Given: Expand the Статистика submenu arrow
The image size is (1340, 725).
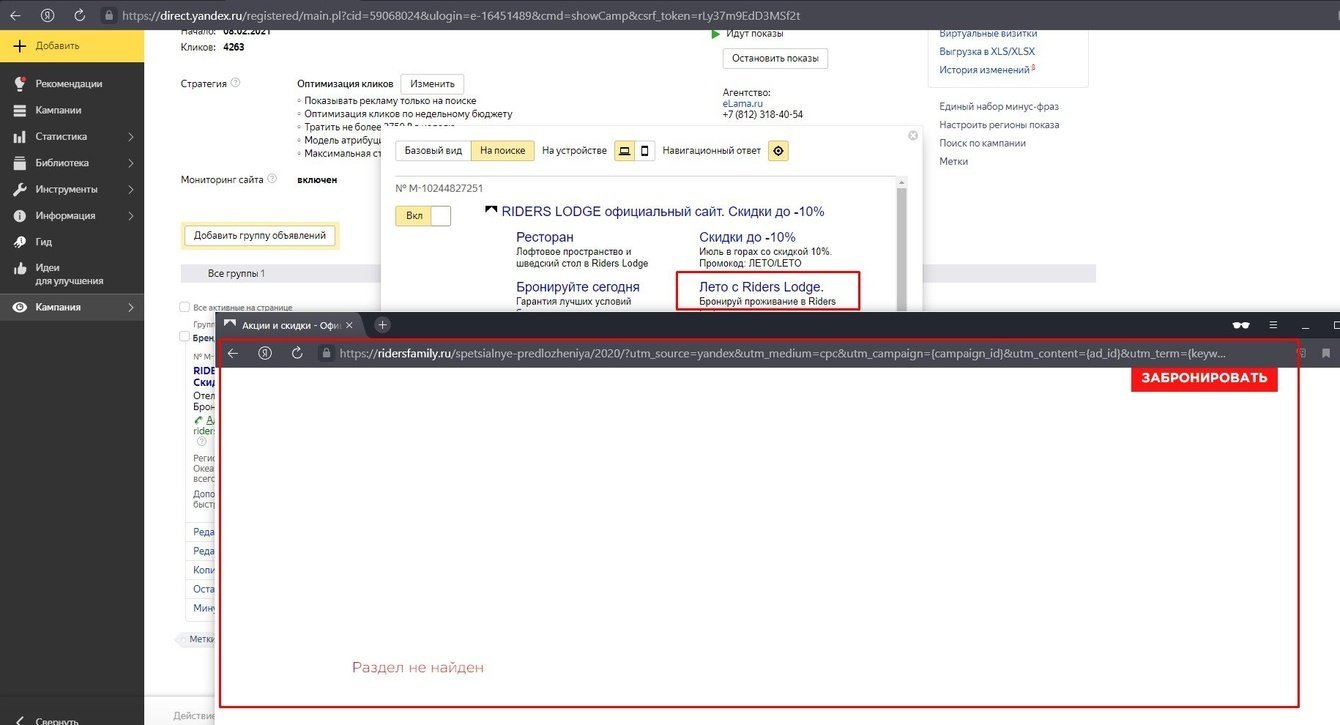Looking at the screenshot, I should (x=131, y=137).
